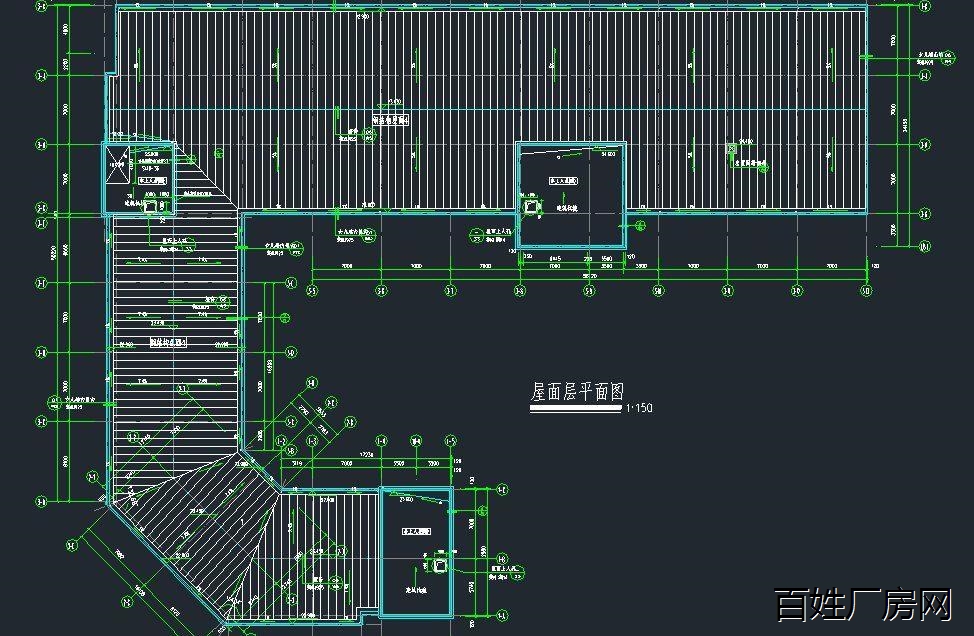Select the small square vent symbol in upper-left stair room
The width and height of the screenshot is (974, 636).
click(151, 208)
